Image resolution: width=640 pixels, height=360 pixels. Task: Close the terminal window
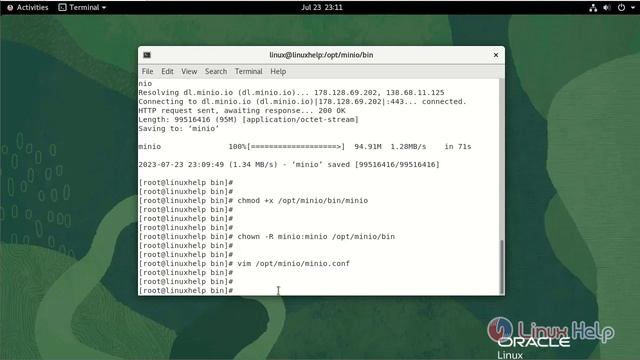[x=496, y=55]
